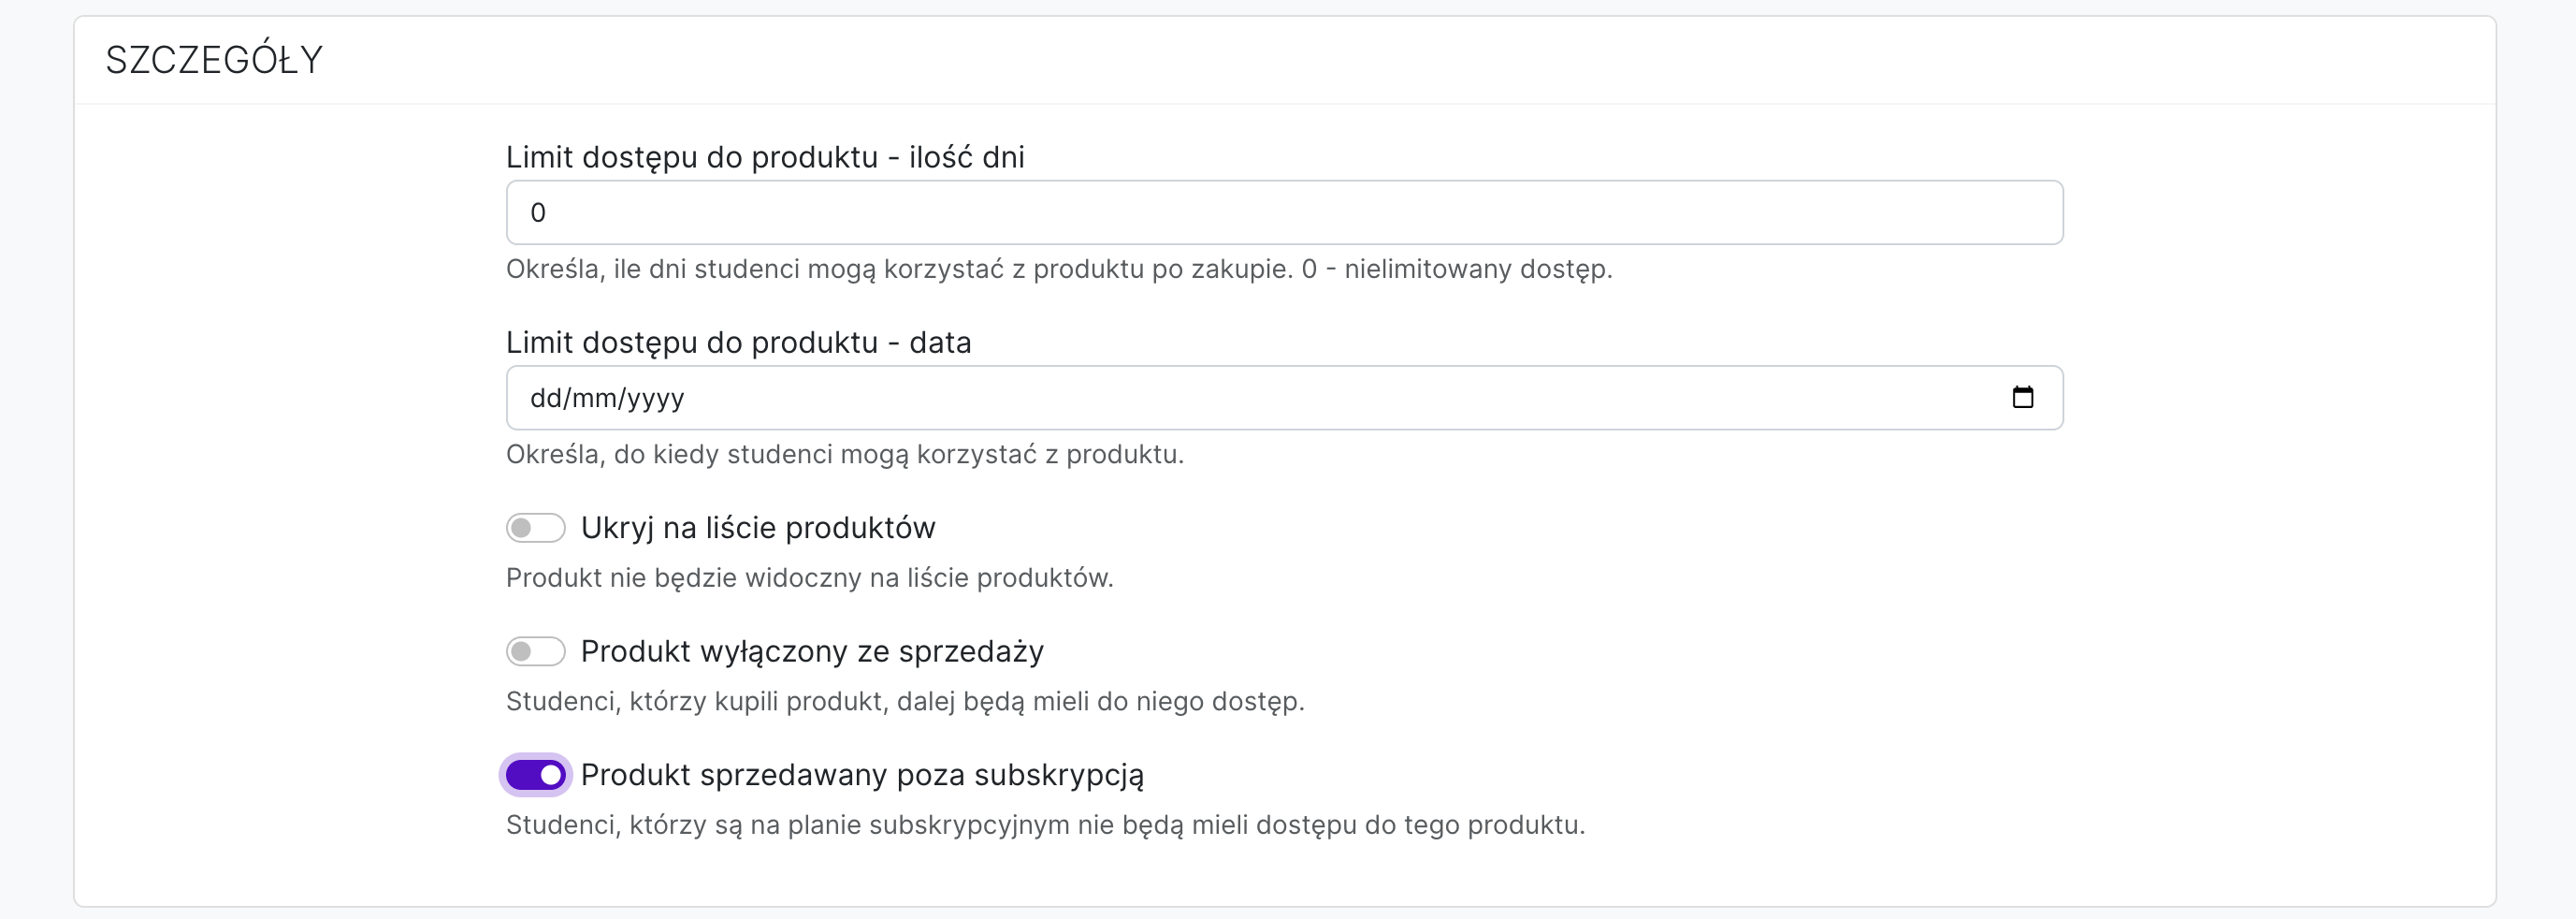This screenshot has width=2576, height=919.
Task: Enable the 'Ukryj na liście produktów' toggle
Action: [536, 528]
